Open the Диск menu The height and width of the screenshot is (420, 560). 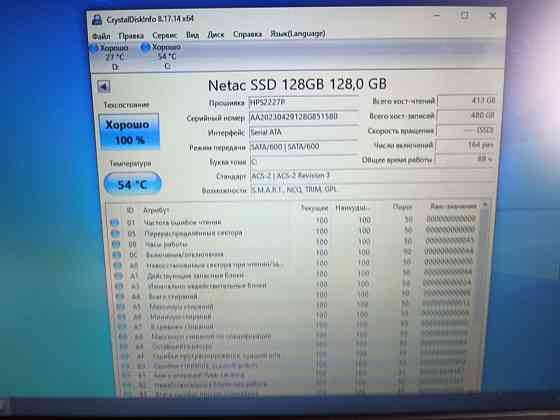216,35
